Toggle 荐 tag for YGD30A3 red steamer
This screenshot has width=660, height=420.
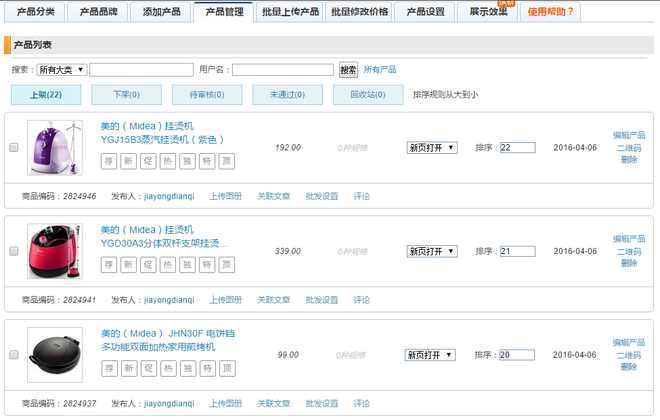(x=109, y=265)
